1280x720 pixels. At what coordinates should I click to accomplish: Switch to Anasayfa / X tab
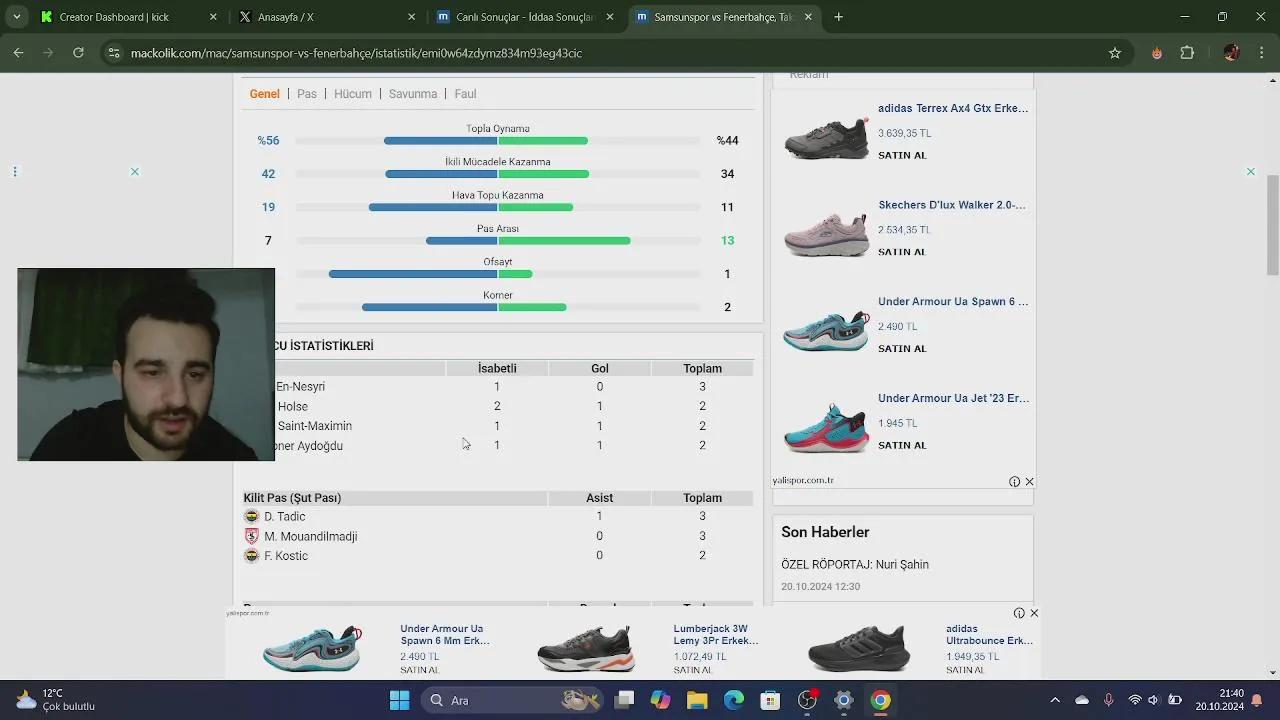click(x=325, y=17)
